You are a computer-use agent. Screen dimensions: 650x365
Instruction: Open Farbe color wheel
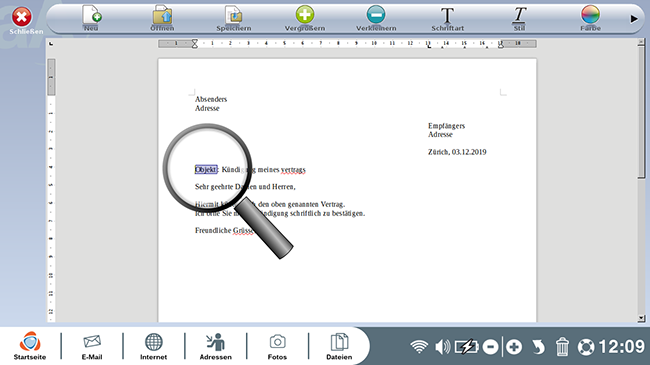pos(590,18)
